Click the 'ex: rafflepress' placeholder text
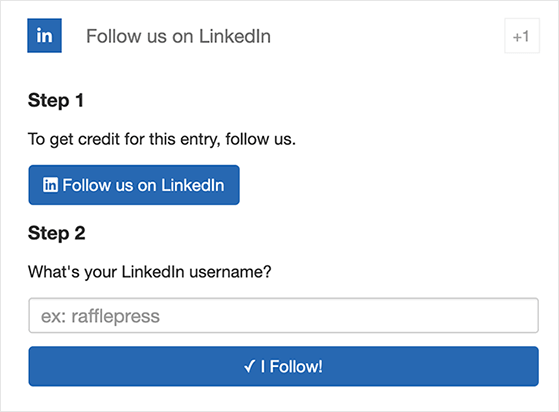 coord(100,316)
